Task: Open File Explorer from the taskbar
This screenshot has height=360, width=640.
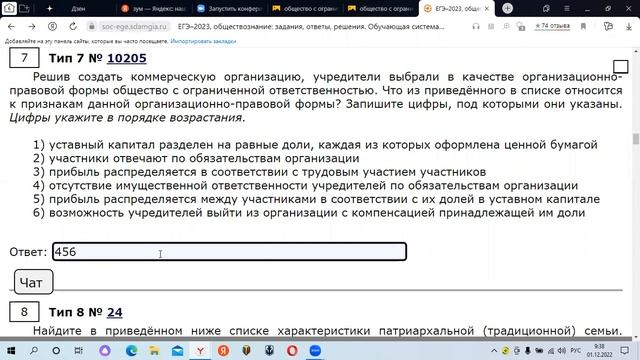Action: (154, 351)
